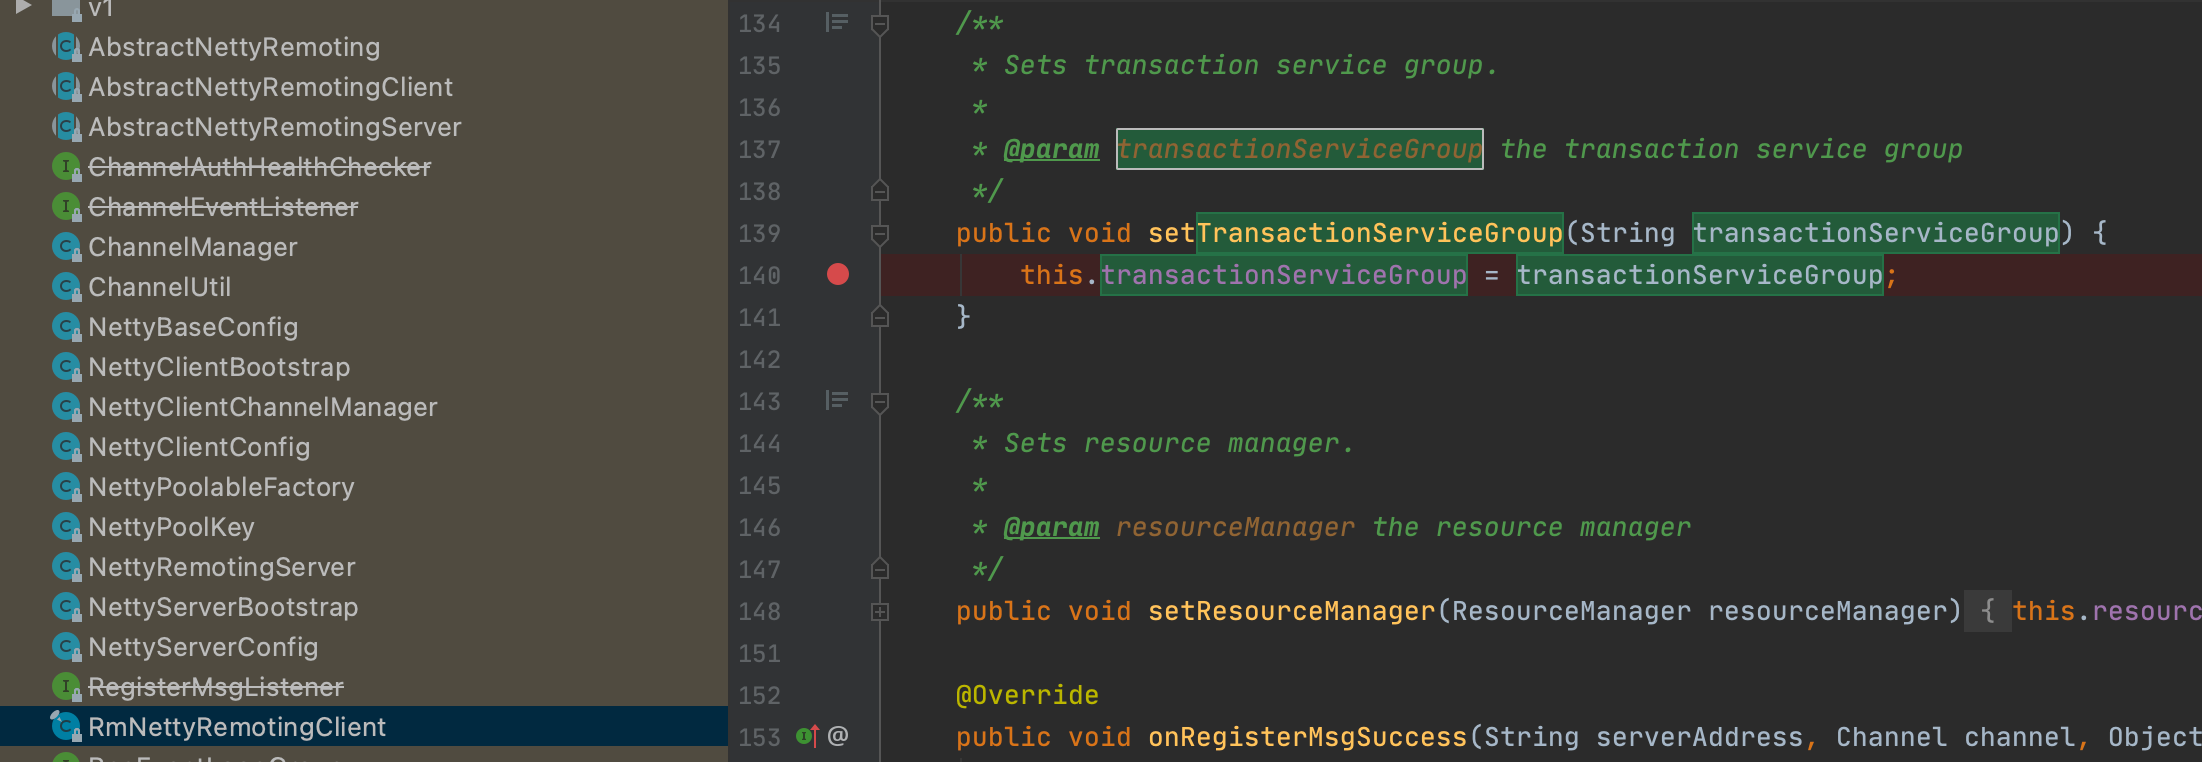Image resolution: width=2202 pixels, height=762 pixels.
Task: Click ResourceManager type on line 148
Action: pos(1571,611)
